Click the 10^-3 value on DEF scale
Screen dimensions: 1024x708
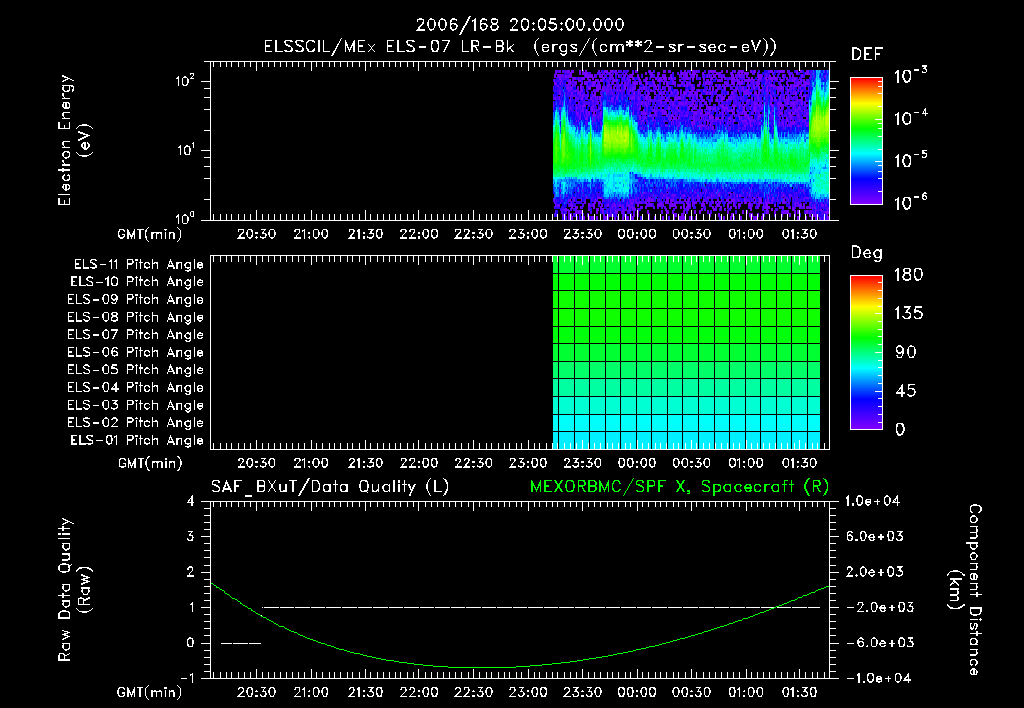pos(910,76)
